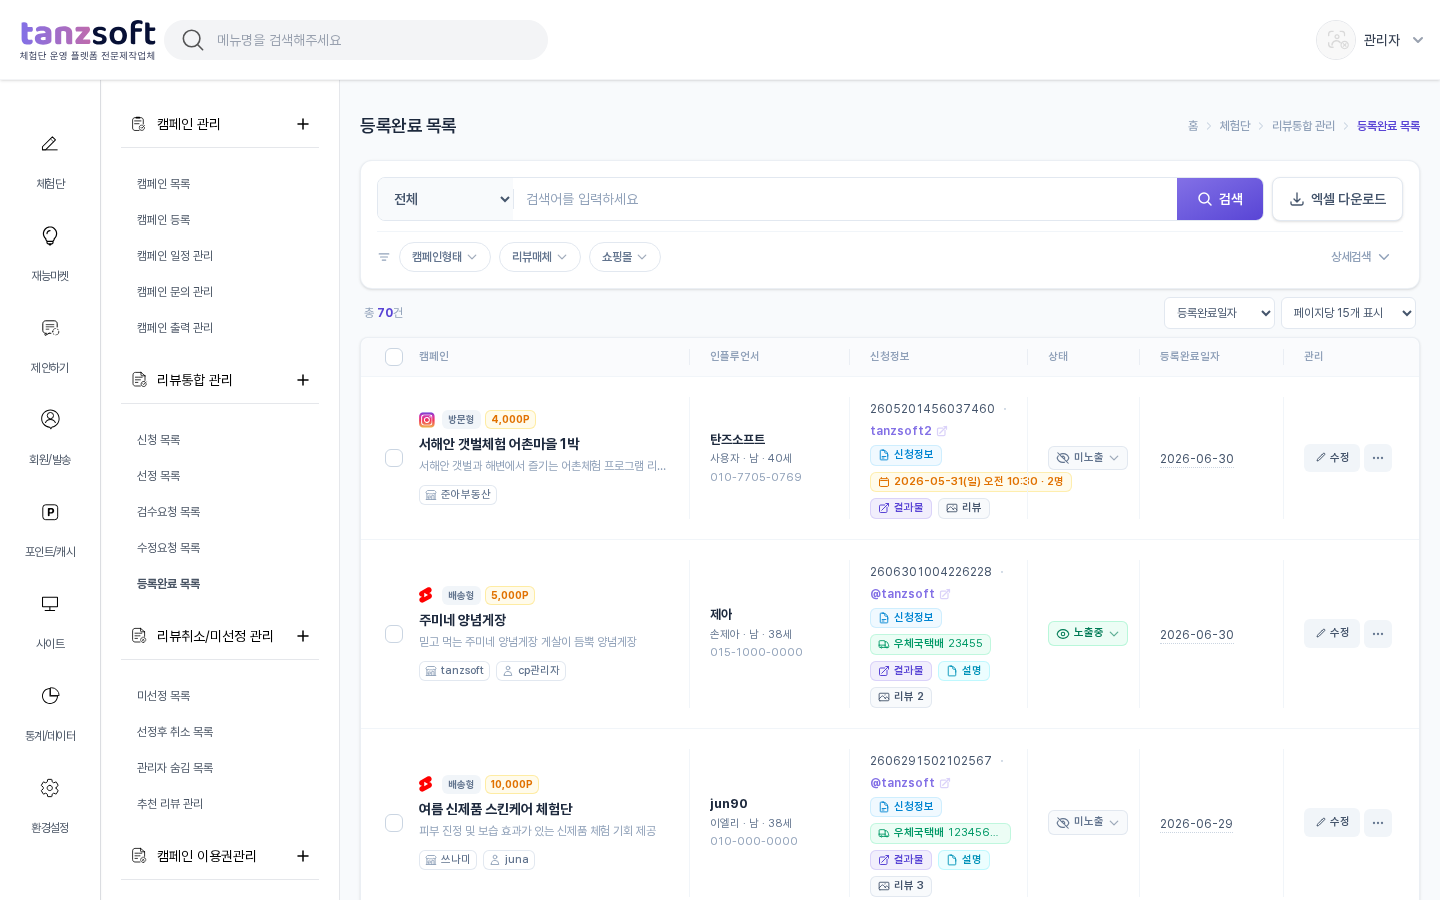Open the 포인트/캐시 section
1440x900 pixels.
tap(49, 529)
